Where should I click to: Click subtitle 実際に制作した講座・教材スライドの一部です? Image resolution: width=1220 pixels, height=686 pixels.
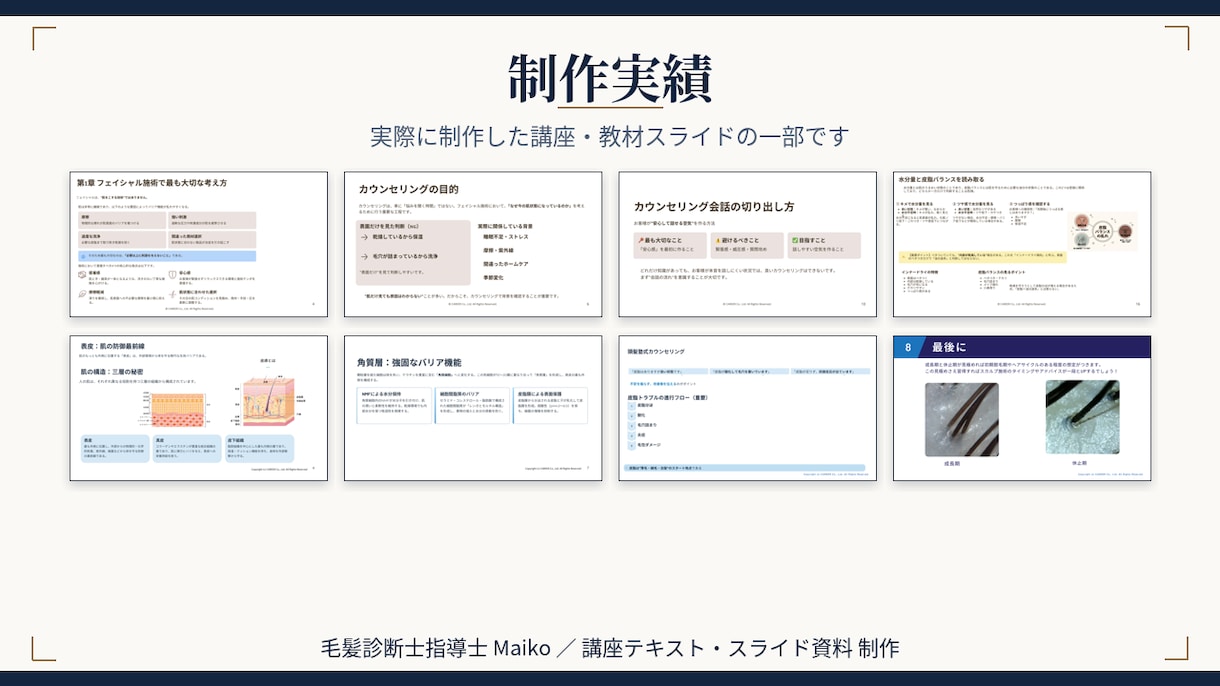click(610, 136)
